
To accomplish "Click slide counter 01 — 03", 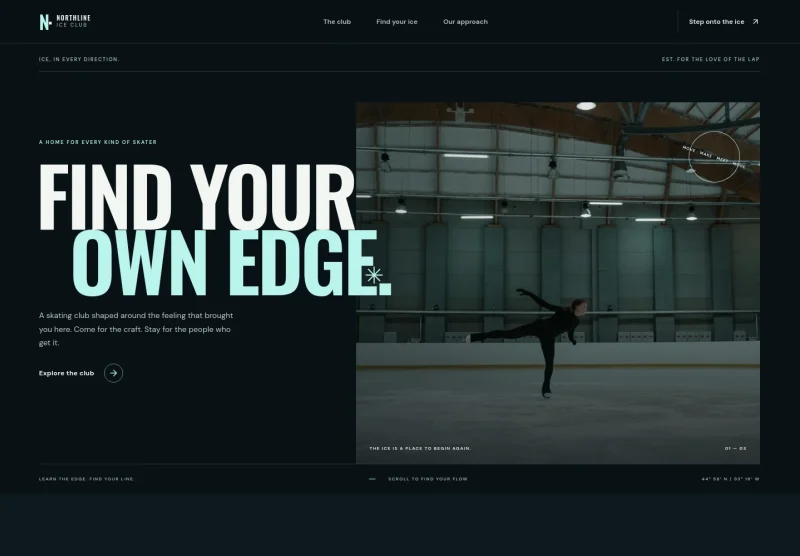I will (735, 449).
